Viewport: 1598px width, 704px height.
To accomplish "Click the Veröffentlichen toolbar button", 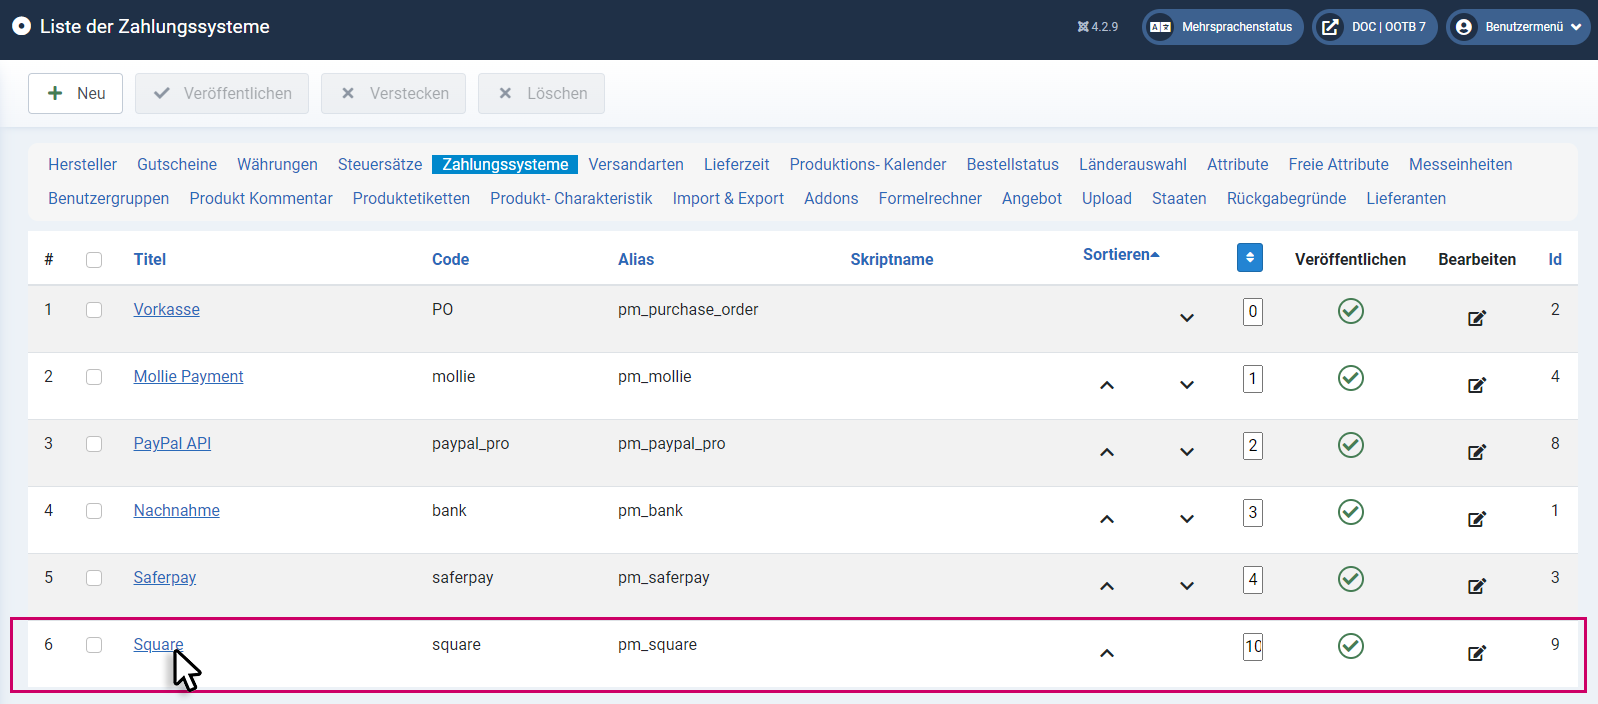I will pos(222,93).
